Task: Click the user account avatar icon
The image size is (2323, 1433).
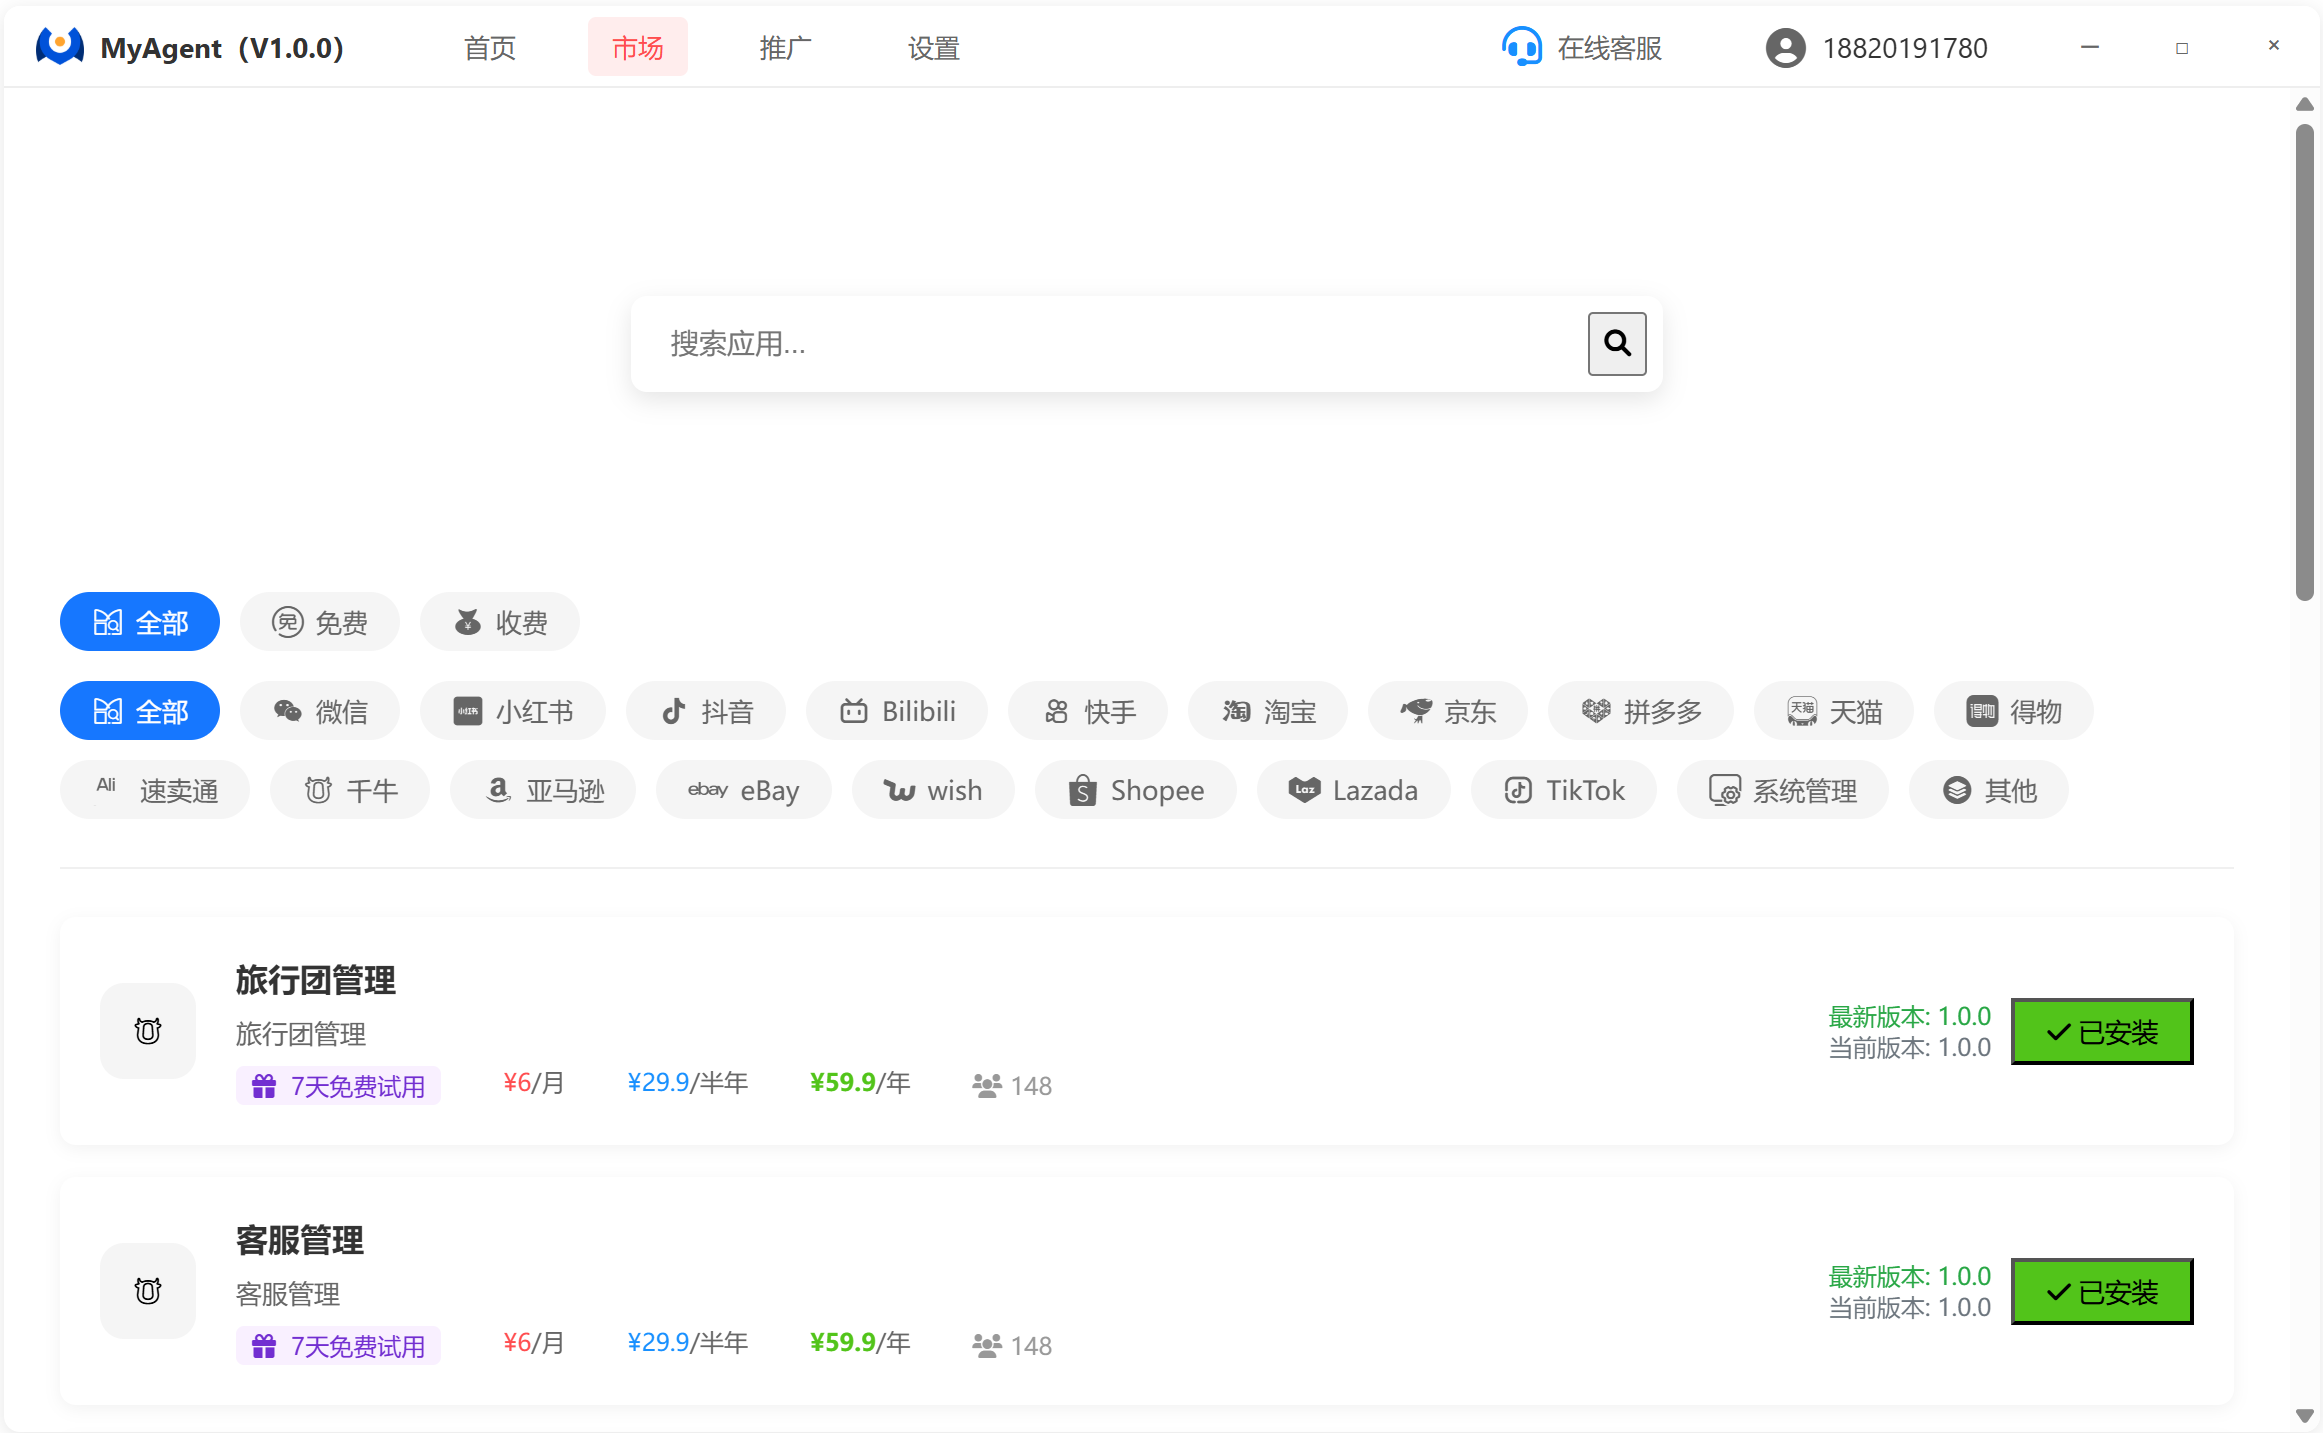Action: pos(1785,48)
